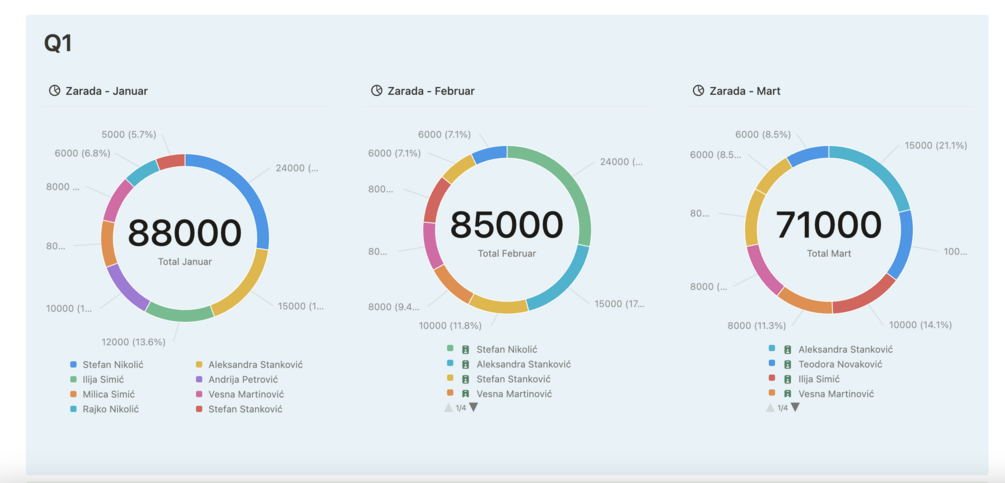Click the '10000 (14.1%)' label in Mart chart

[x=920, y=325]
